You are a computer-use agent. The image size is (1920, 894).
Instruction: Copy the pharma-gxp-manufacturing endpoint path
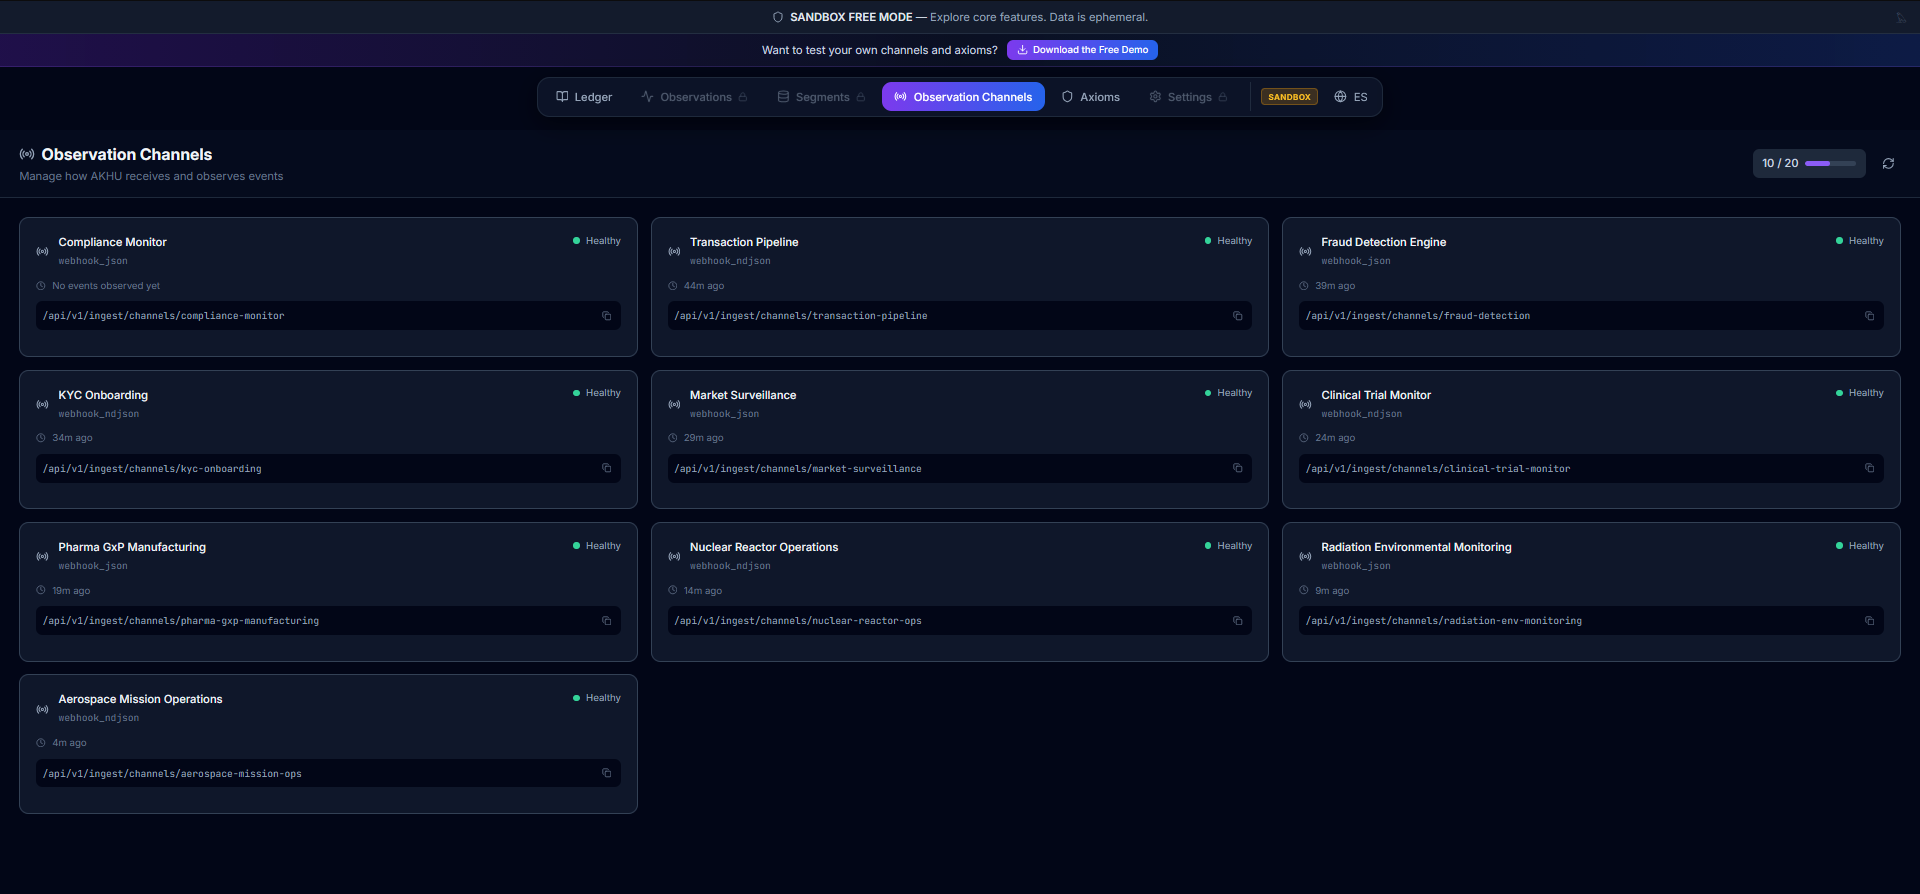click(606, 621)
